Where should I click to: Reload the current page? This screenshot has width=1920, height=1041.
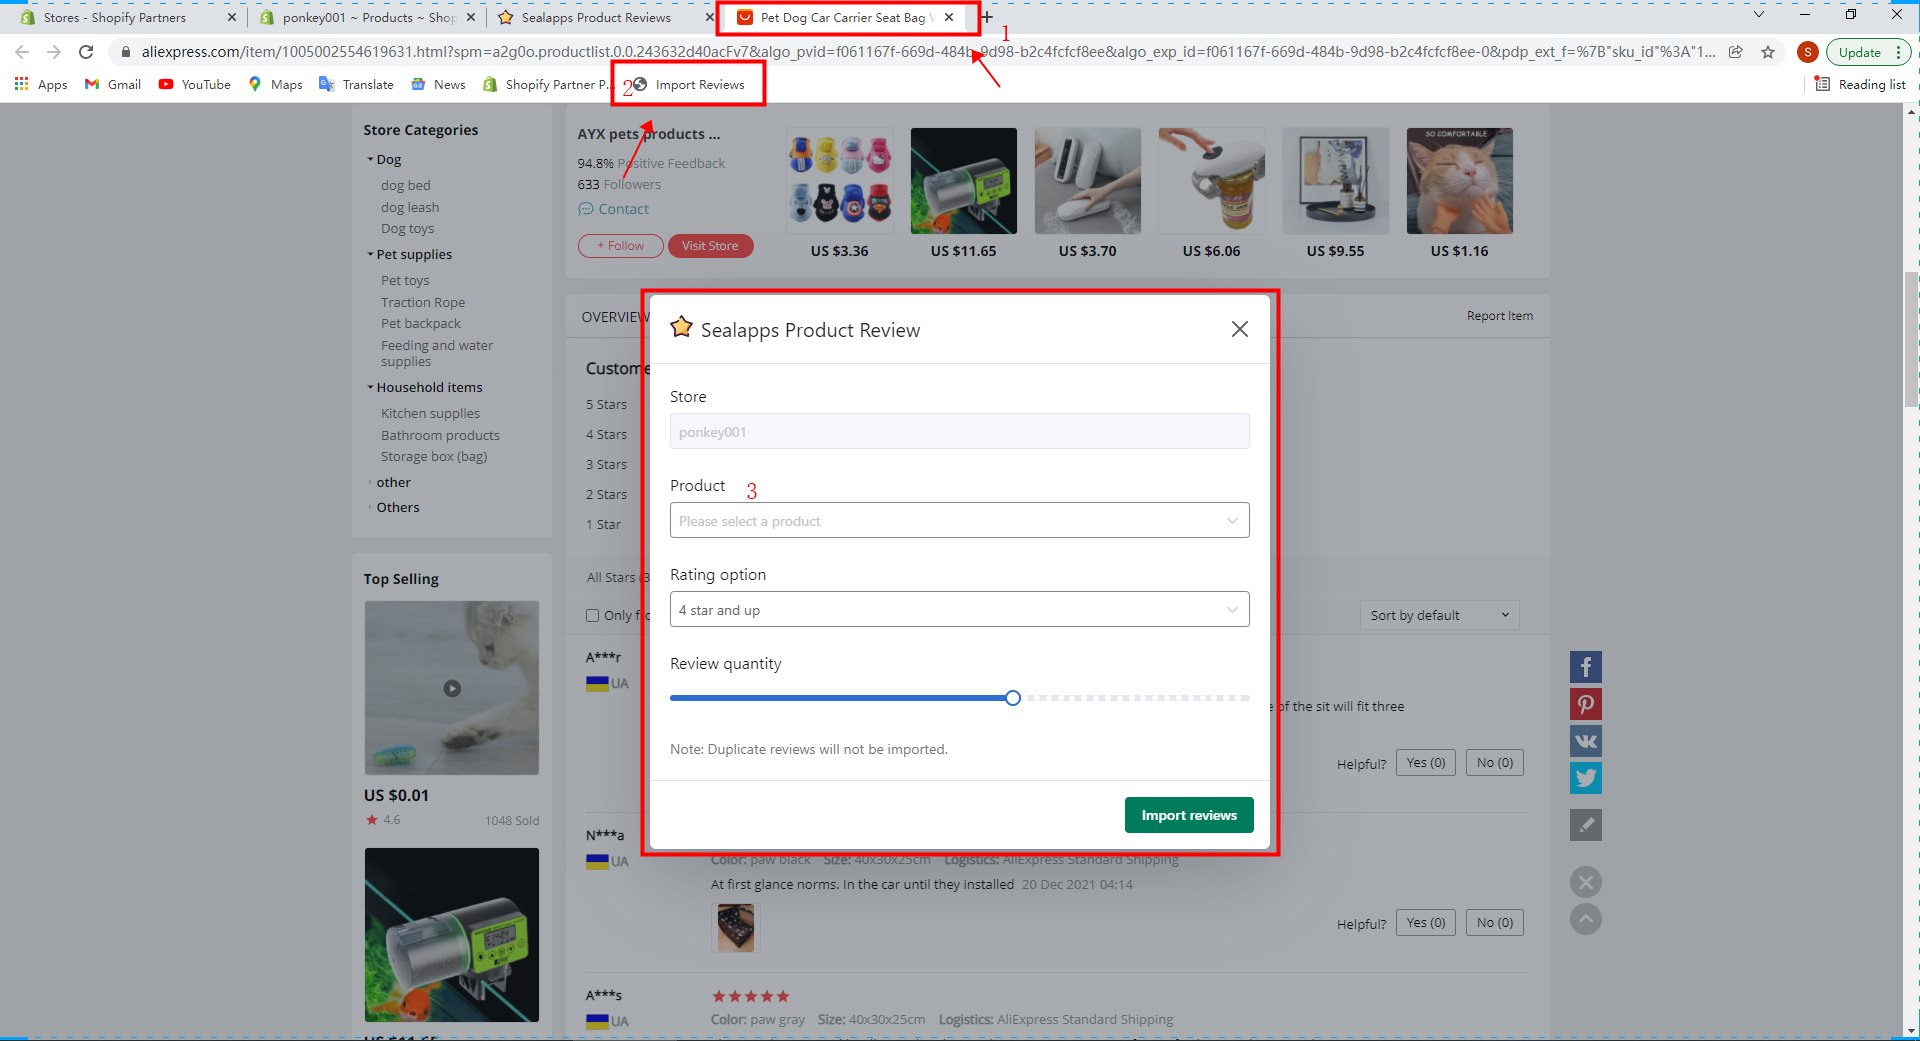(x=86, y=52)
